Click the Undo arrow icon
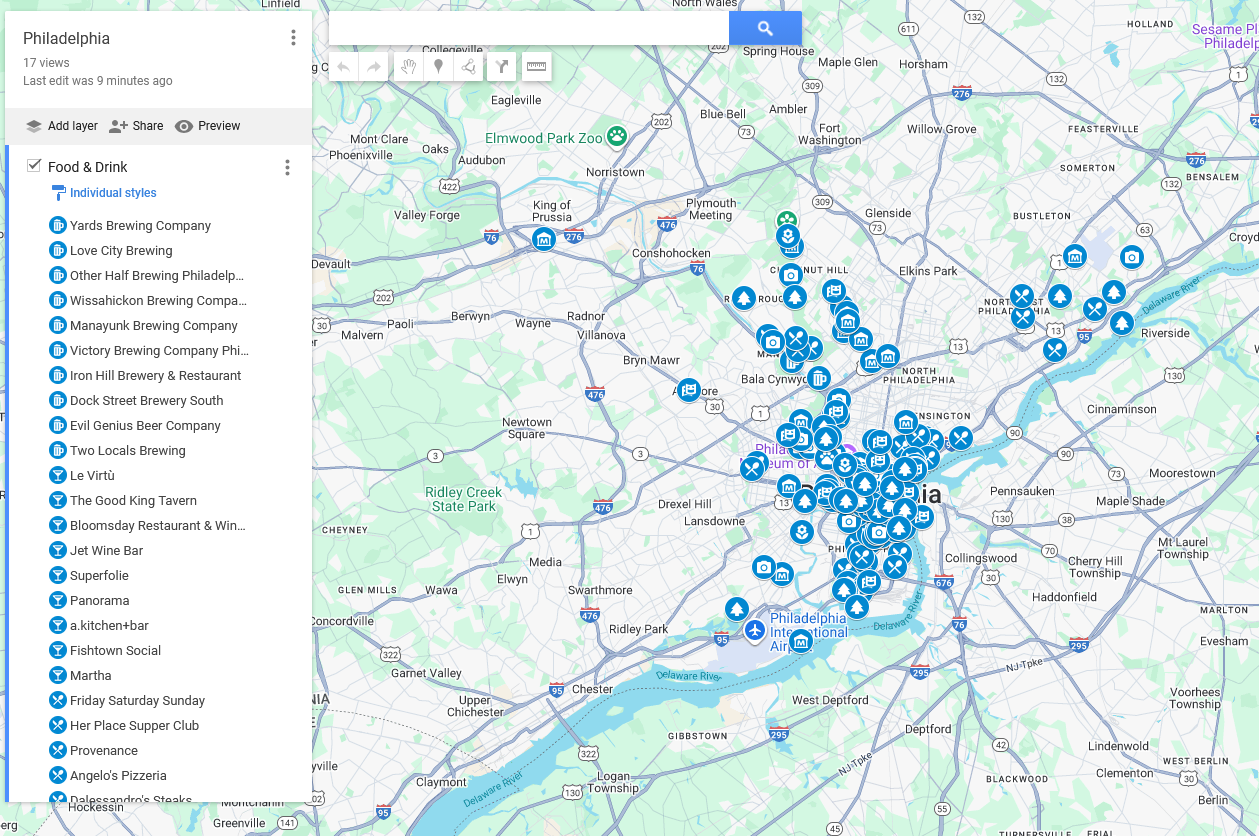Screen dimensions: 1259x836 pos(344,66)
